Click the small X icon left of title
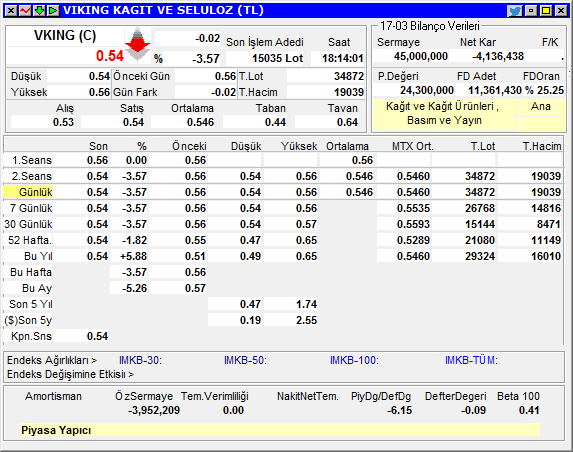Image resolution: width=573 pixels, height=452 pixels. pos(11,11)
